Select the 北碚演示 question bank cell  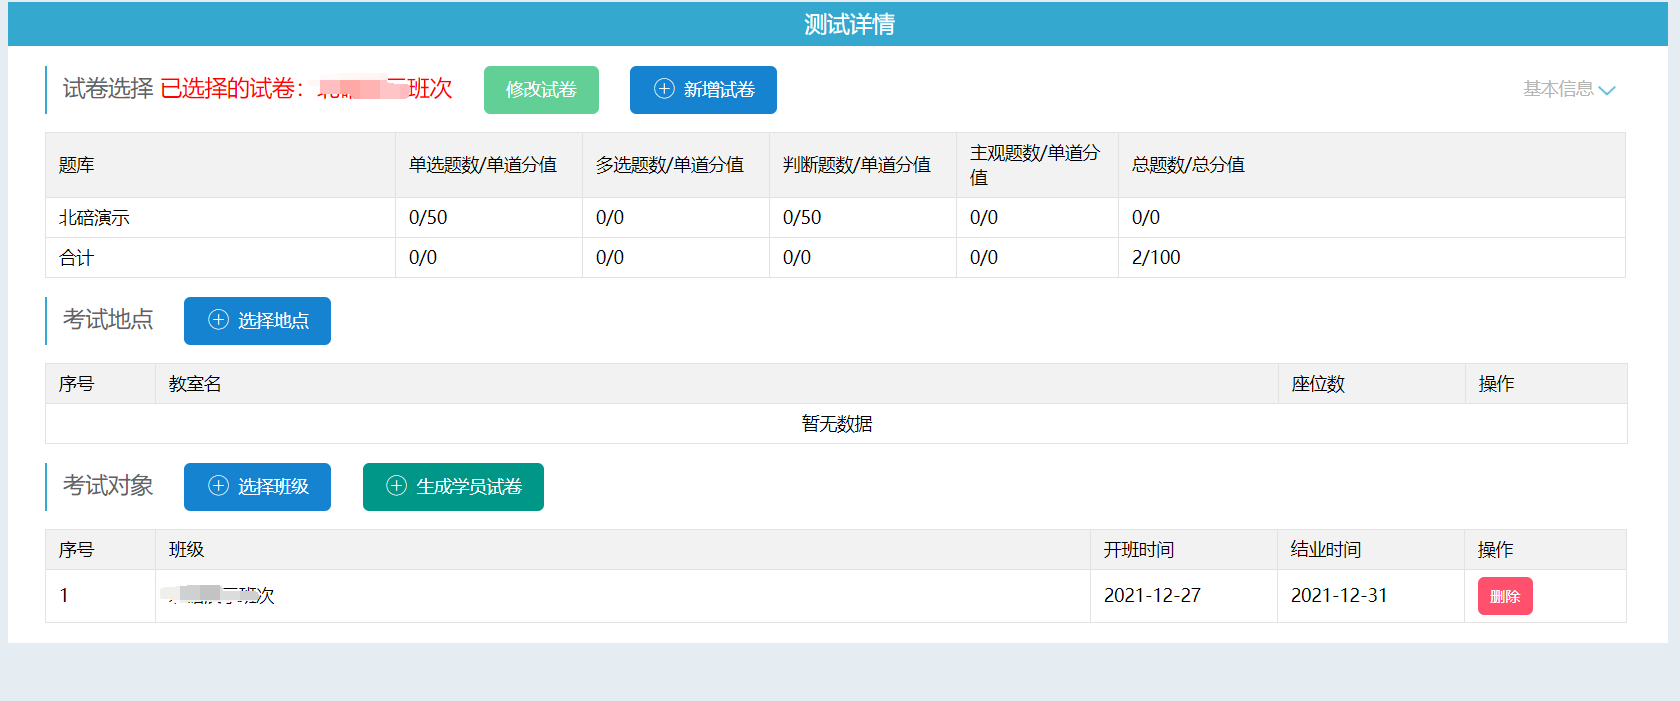click(x=95, y=218)
